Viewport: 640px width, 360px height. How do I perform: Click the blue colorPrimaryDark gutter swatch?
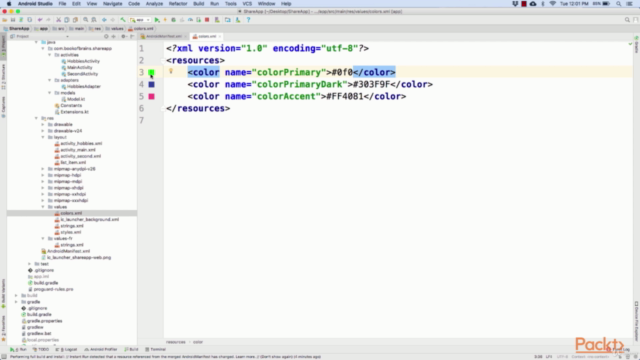(x=151, y=84)
